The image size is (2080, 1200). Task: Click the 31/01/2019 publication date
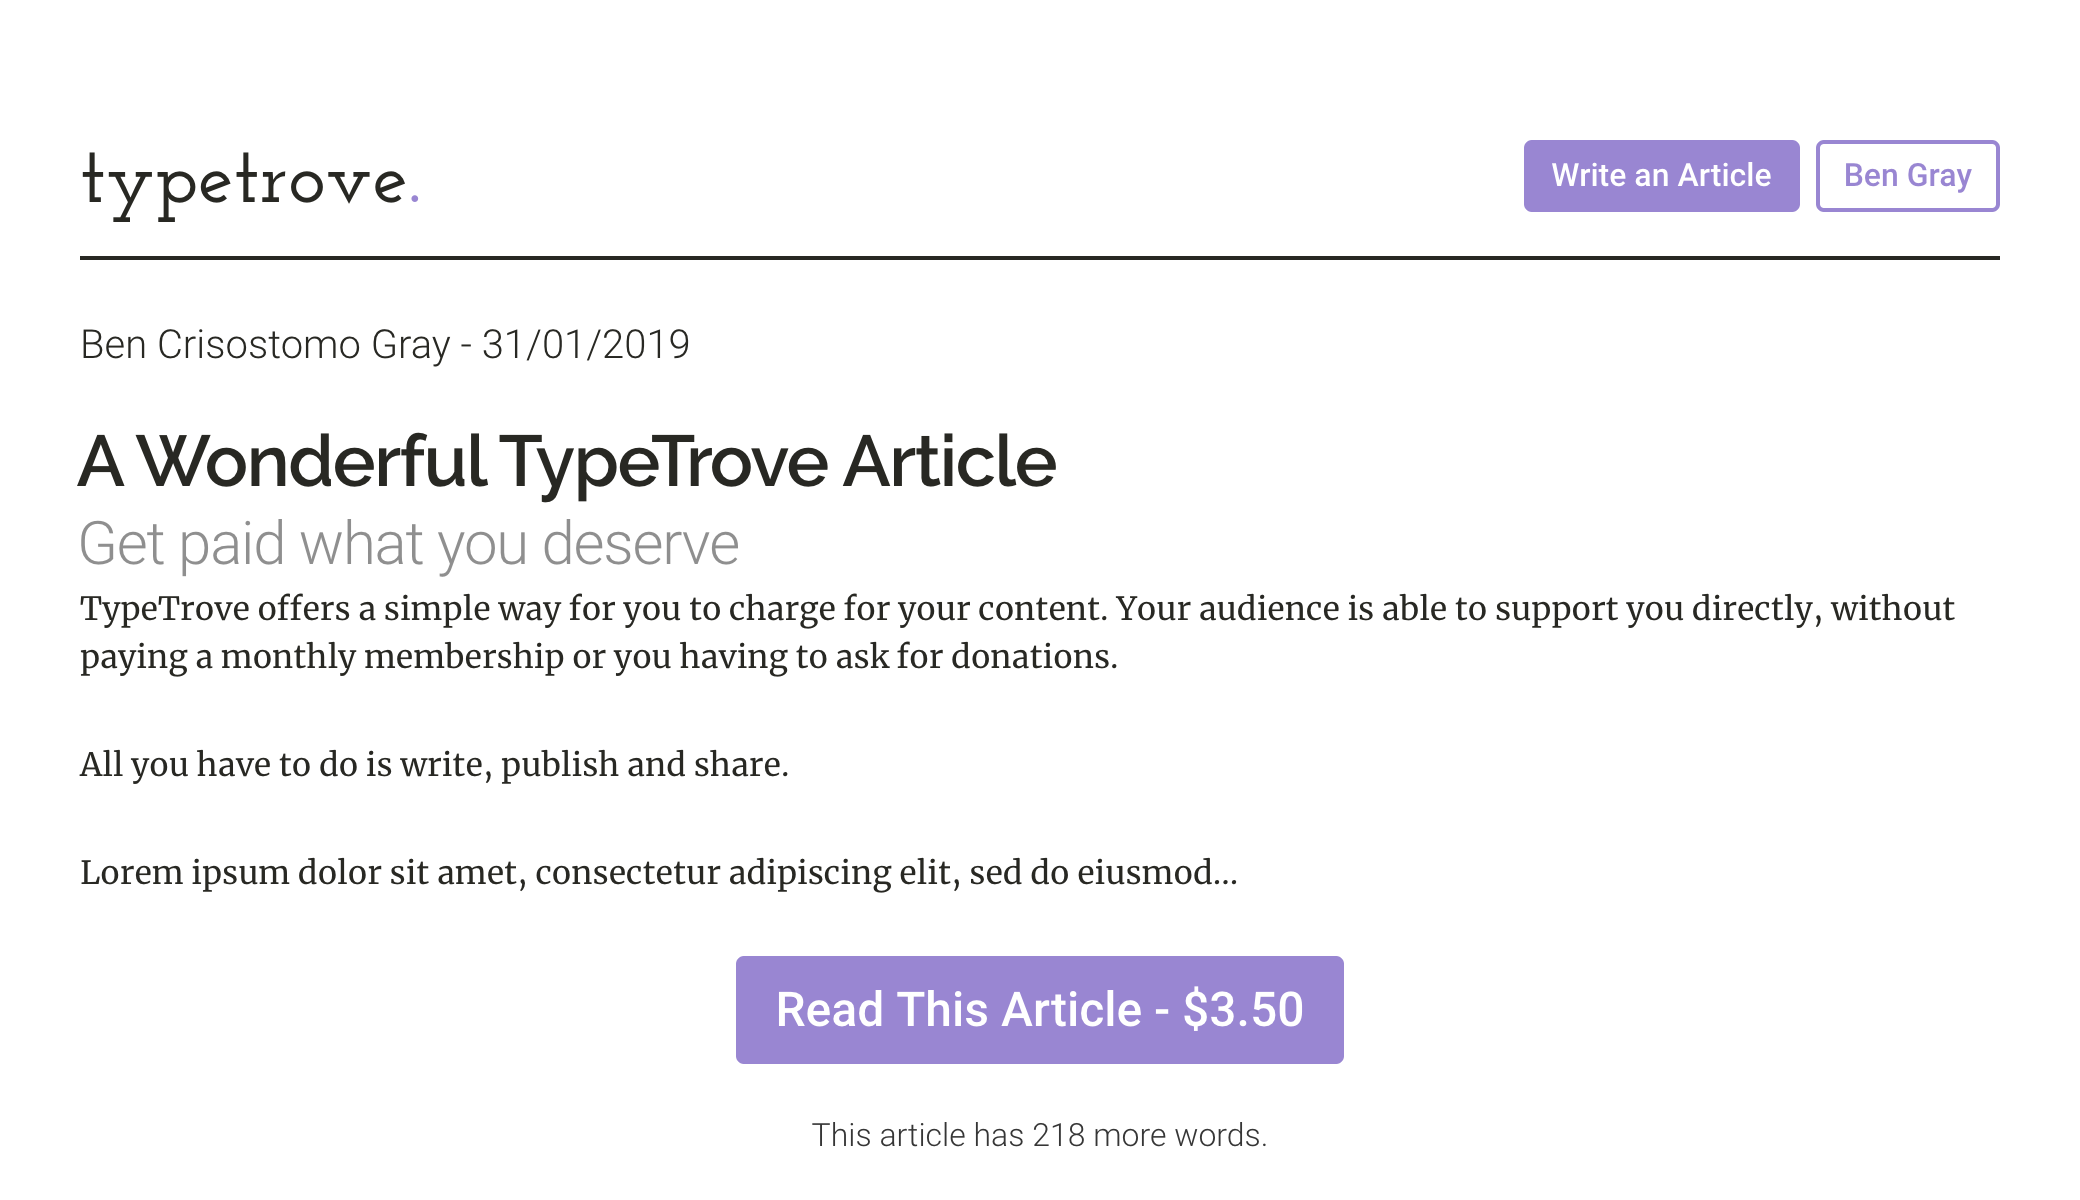[585, 345]
